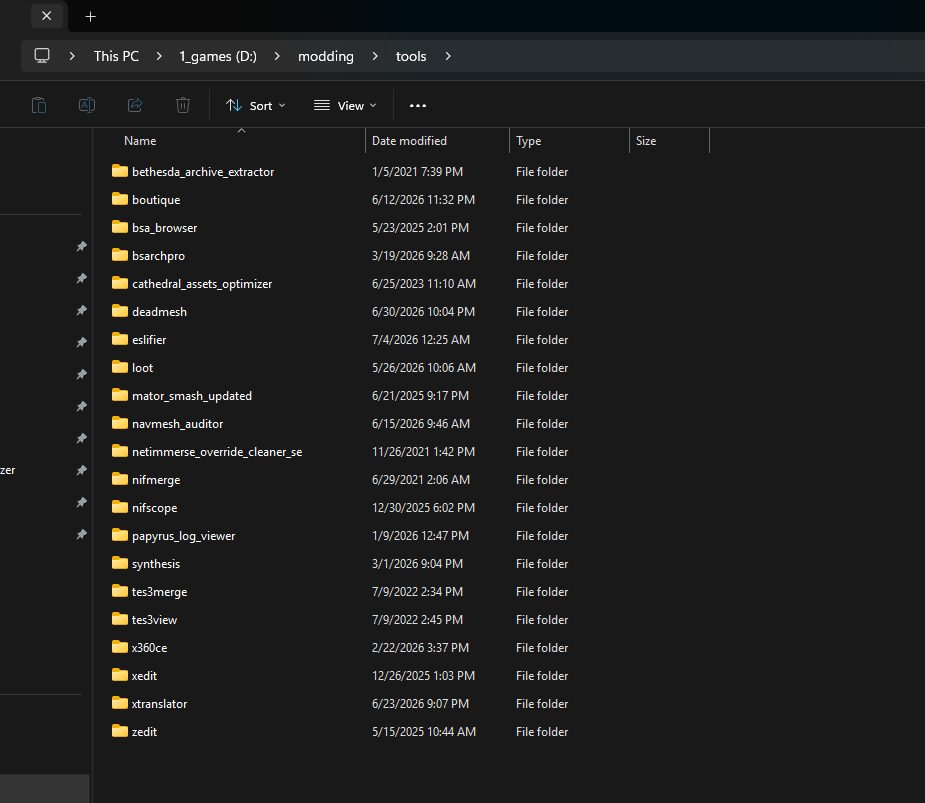The width and height of the screenshot is (925, 803).
Task: Expand chevron after the PC icon
Action: (x=72, y=56)
